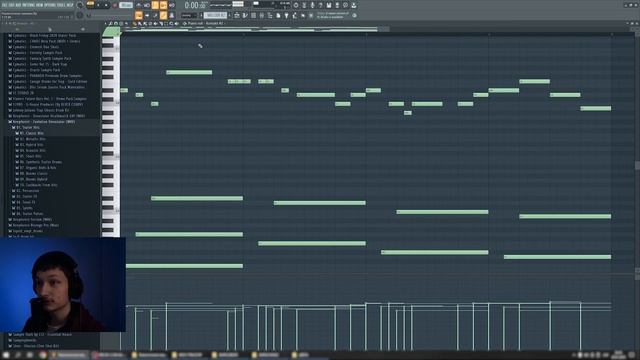Adjust the master pitch knob
The width and height of the screenshot is (640, 360).
pos(80,16)
